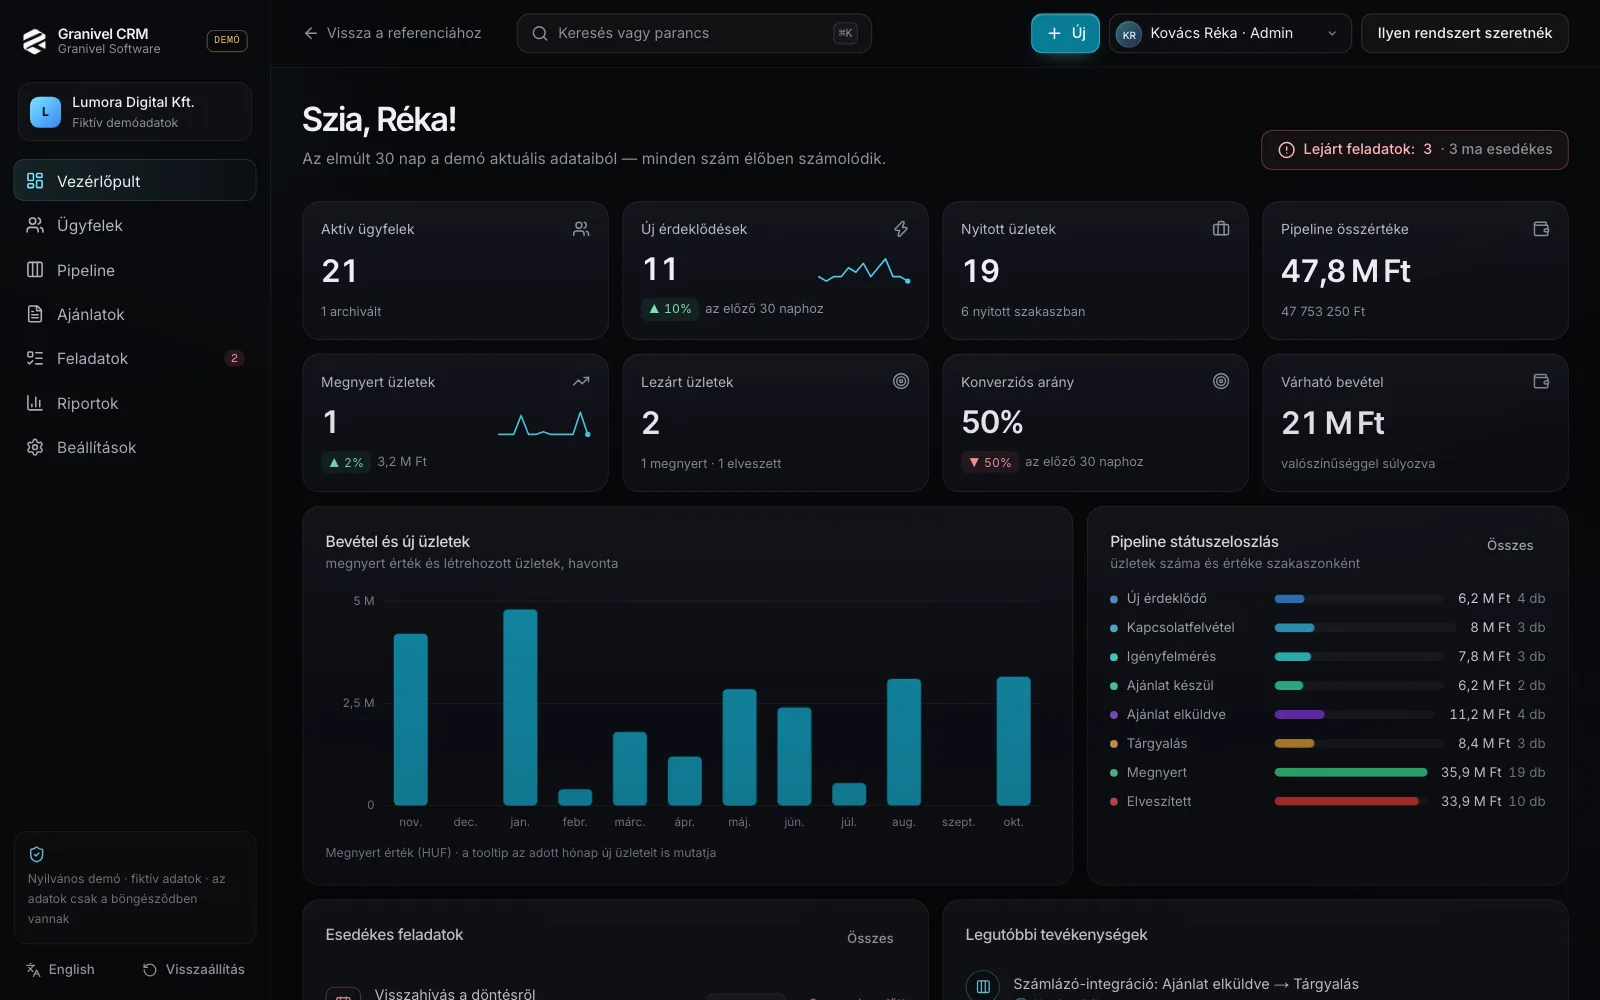
Task: Click the lightning icon on Új érdeklődések card
Action: point(901,229)
